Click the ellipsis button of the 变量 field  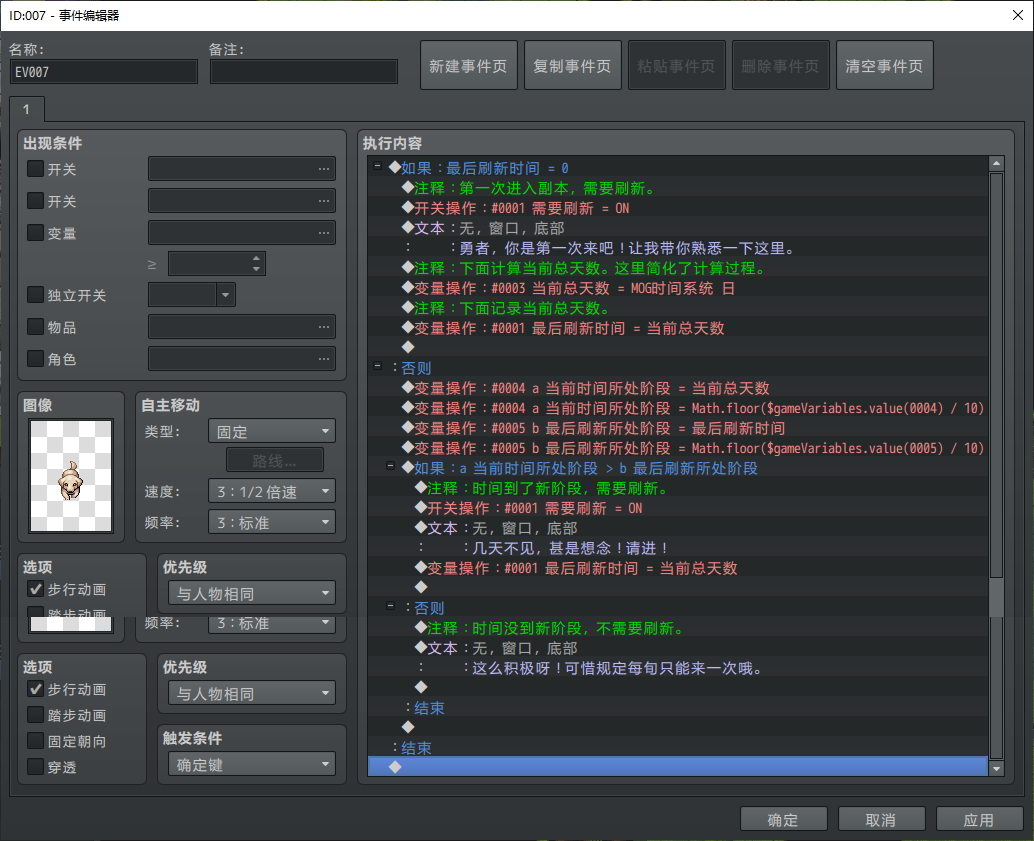[324, 233]
